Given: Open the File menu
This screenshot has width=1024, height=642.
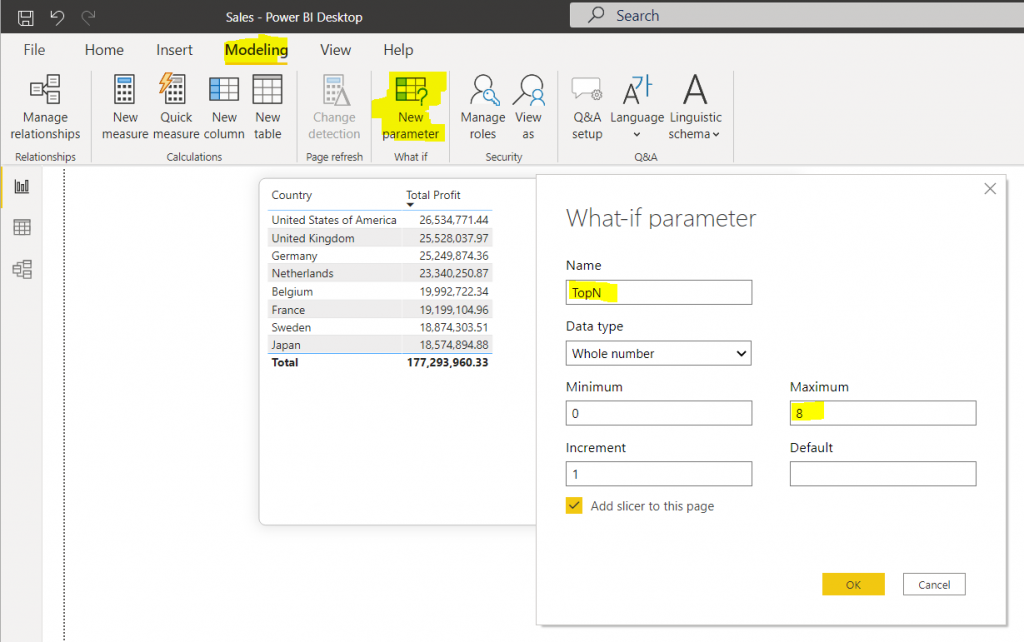Looking at the screenshot, I should (x=34, y=50).
